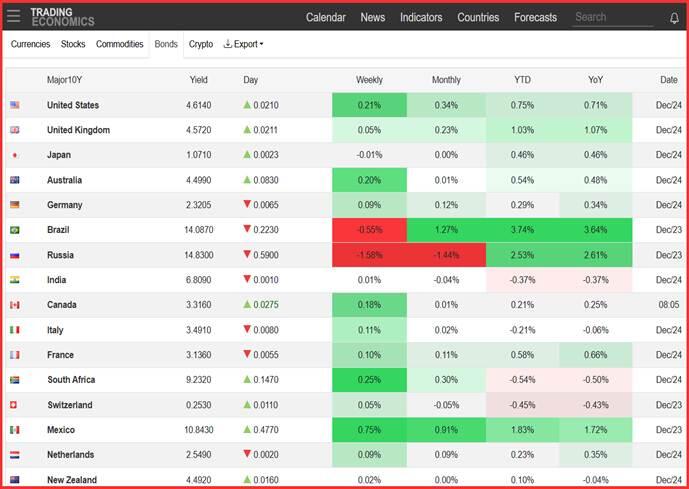Screen dimensions: 689x489
Task: Open the South Africa bond link
Action: click(72, 380)
